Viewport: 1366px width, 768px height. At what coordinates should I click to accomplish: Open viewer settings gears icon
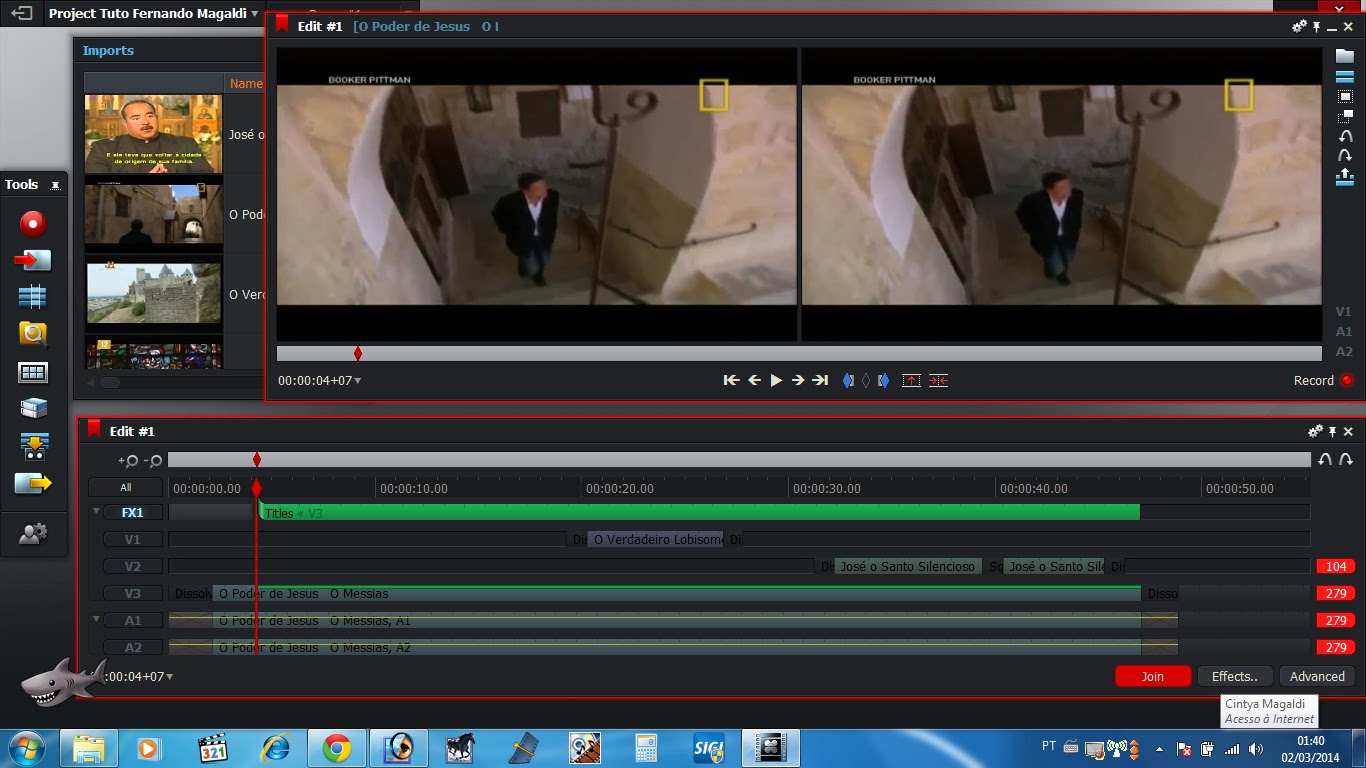[x=1299, y=27]
